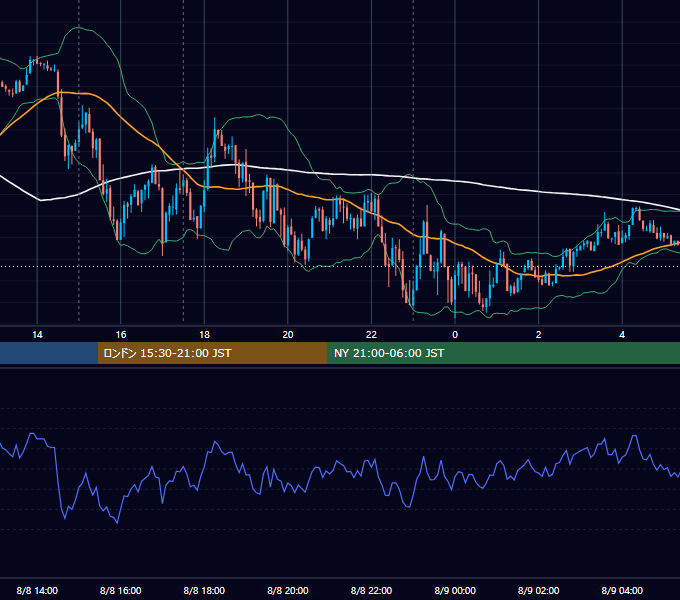The width and height of the screenshot is (680, 600).
Task: Click the 8/8 18:00 label on oscillator axis
Action: (204, 590)
